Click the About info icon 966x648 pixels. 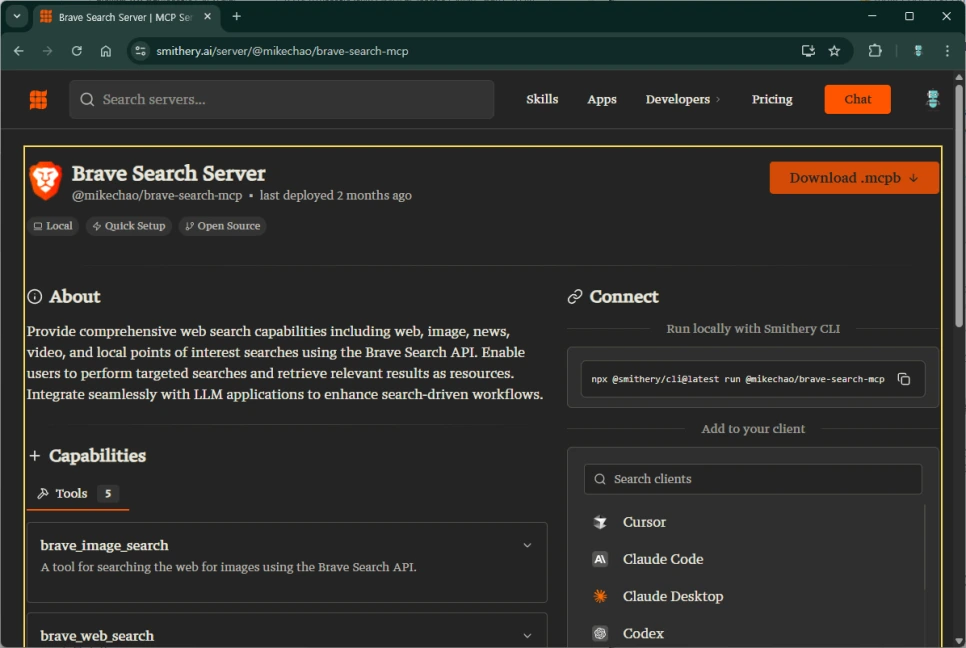click(35, 297)
